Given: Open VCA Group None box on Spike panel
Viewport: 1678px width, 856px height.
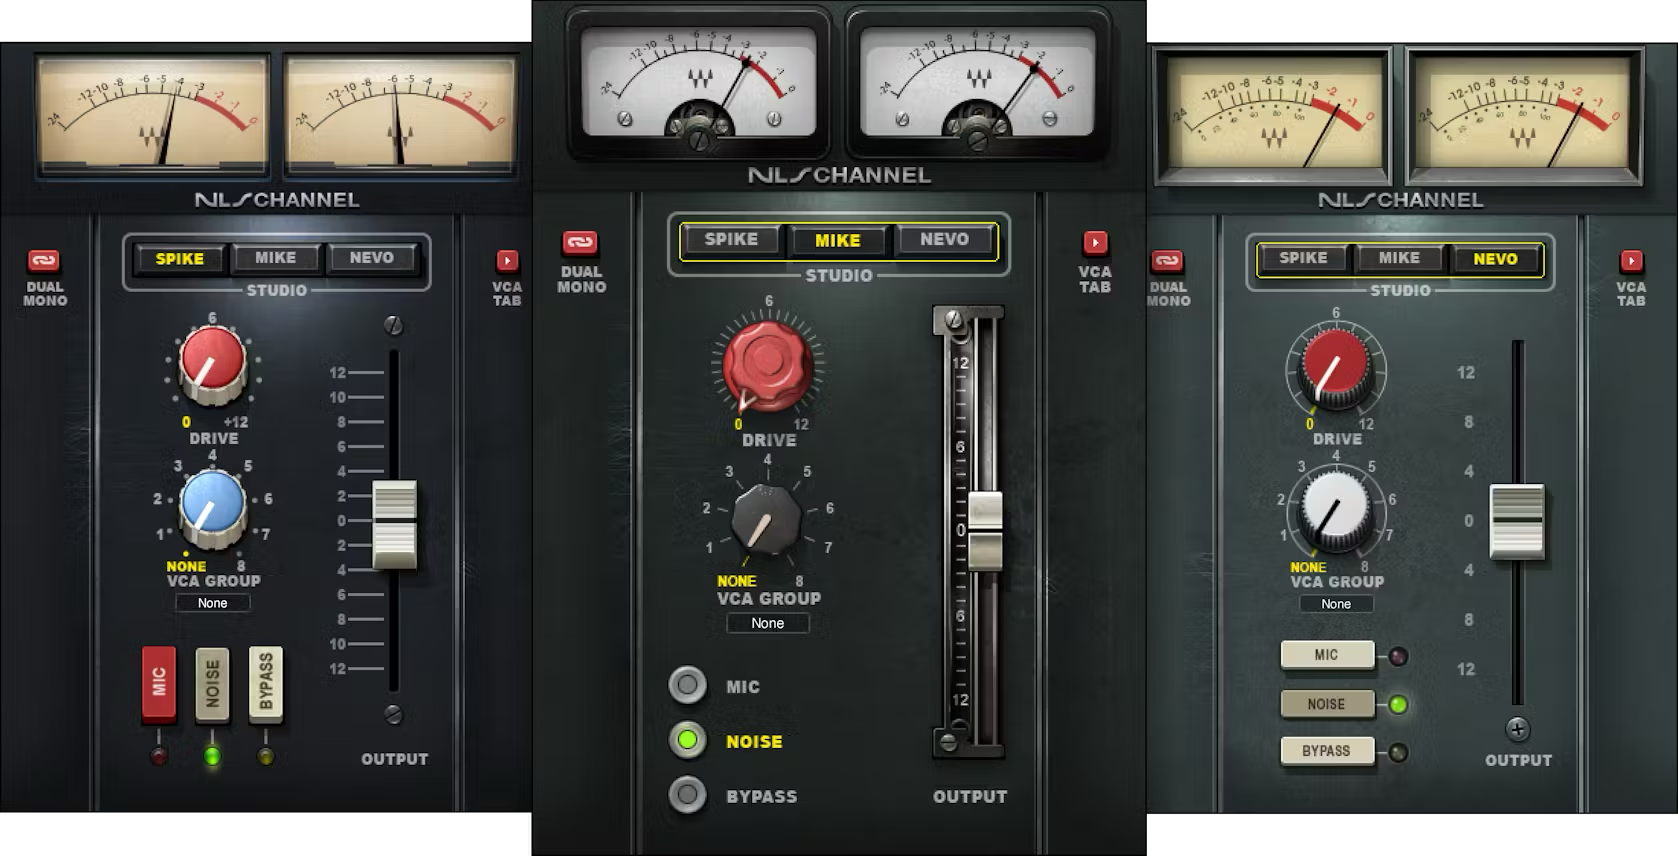Looking at the screenshot, I should (x=212, y=603).
